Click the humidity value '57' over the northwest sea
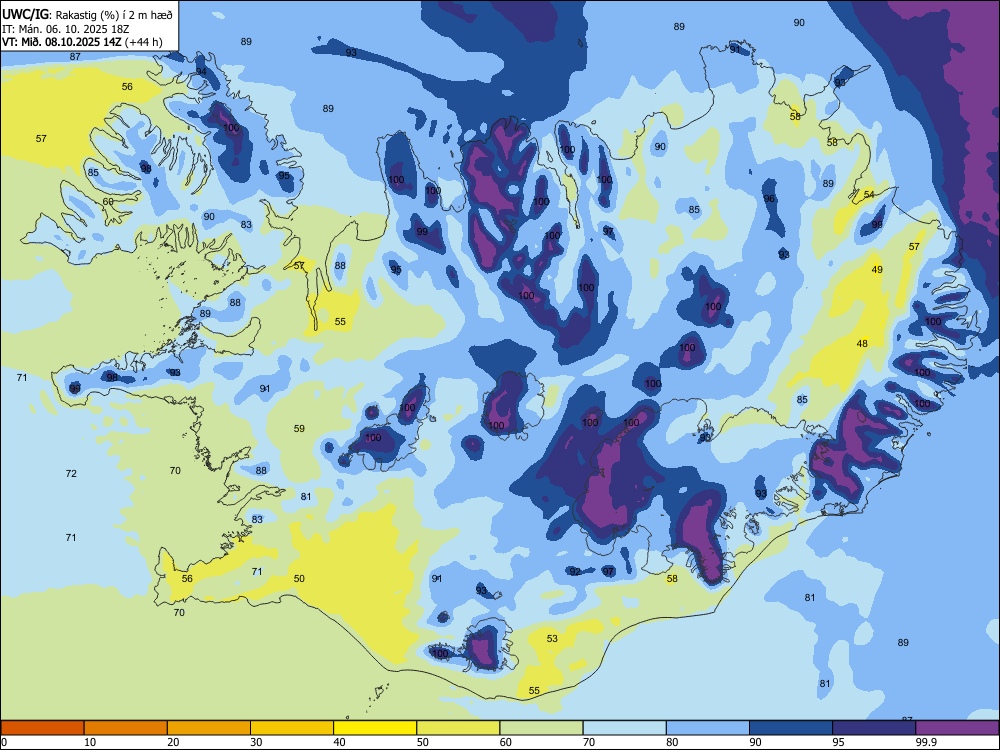The height and width of the screenshot is (750, 1000). click(x=41, y=138)
